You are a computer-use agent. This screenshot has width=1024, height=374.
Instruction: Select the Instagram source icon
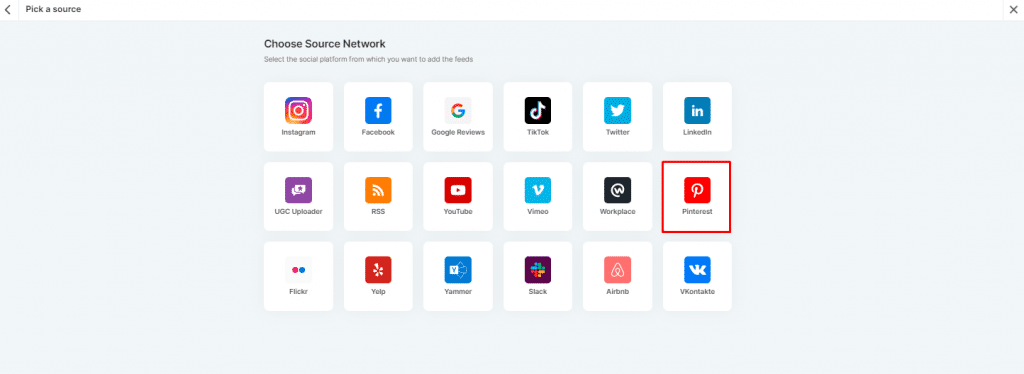coord(298,110)
